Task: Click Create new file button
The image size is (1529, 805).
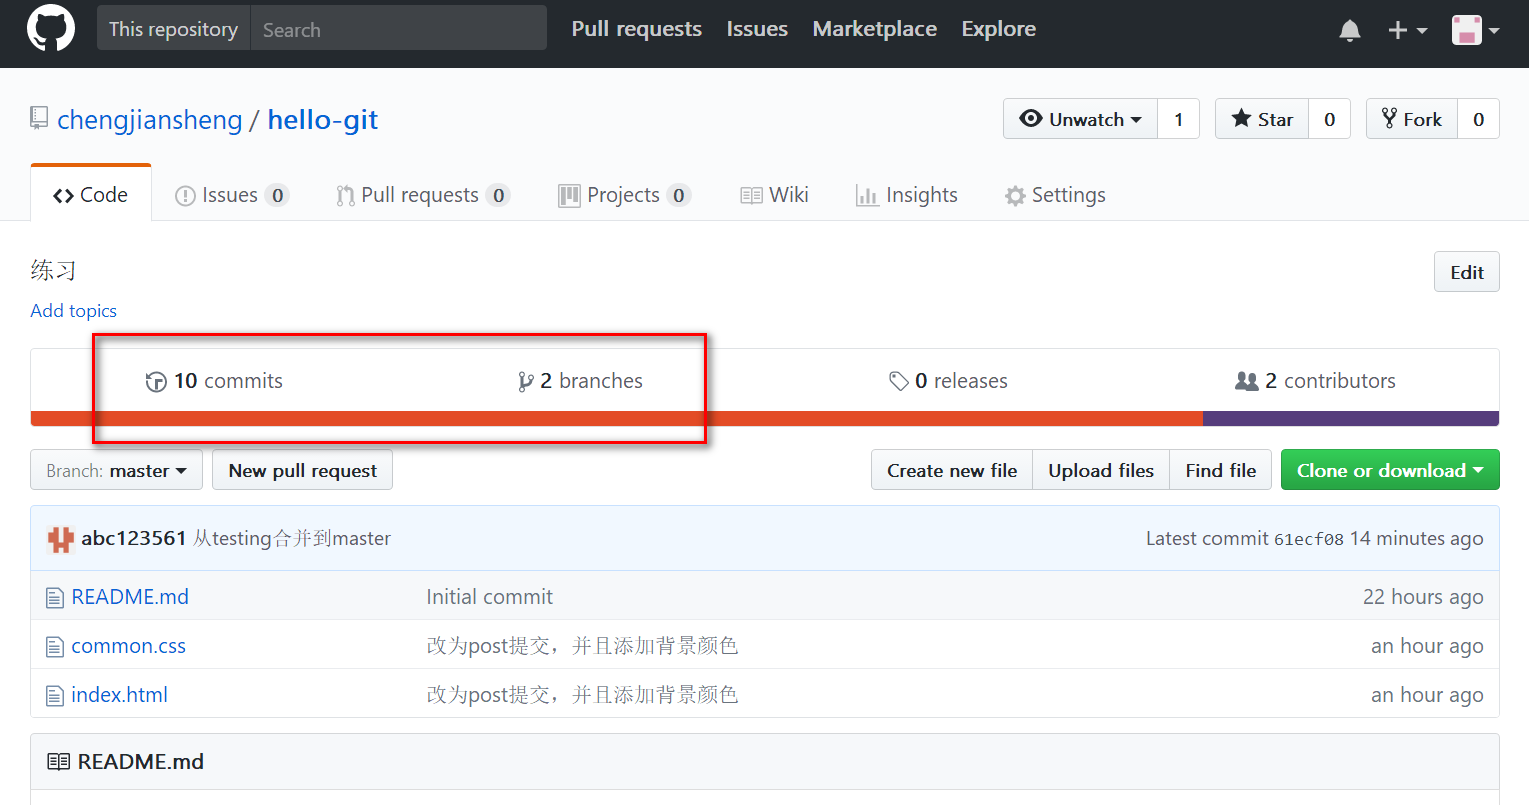Action: click(952, 470)
